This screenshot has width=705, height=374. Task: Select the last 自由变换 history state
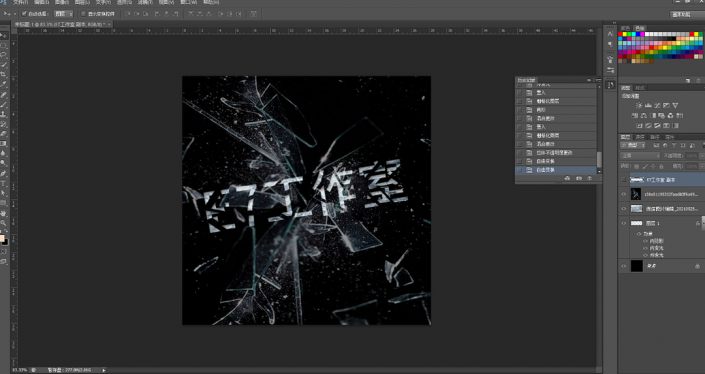[x=556, y=170]
